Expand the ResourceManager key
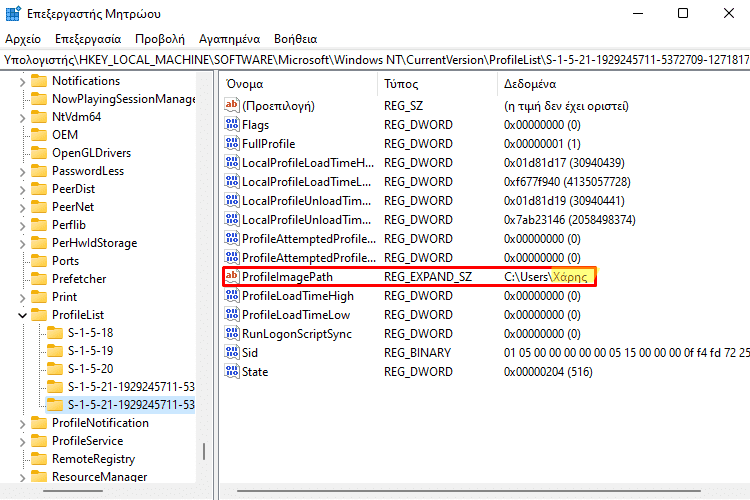Screen dimensions: 750x500 pos(22,478)
